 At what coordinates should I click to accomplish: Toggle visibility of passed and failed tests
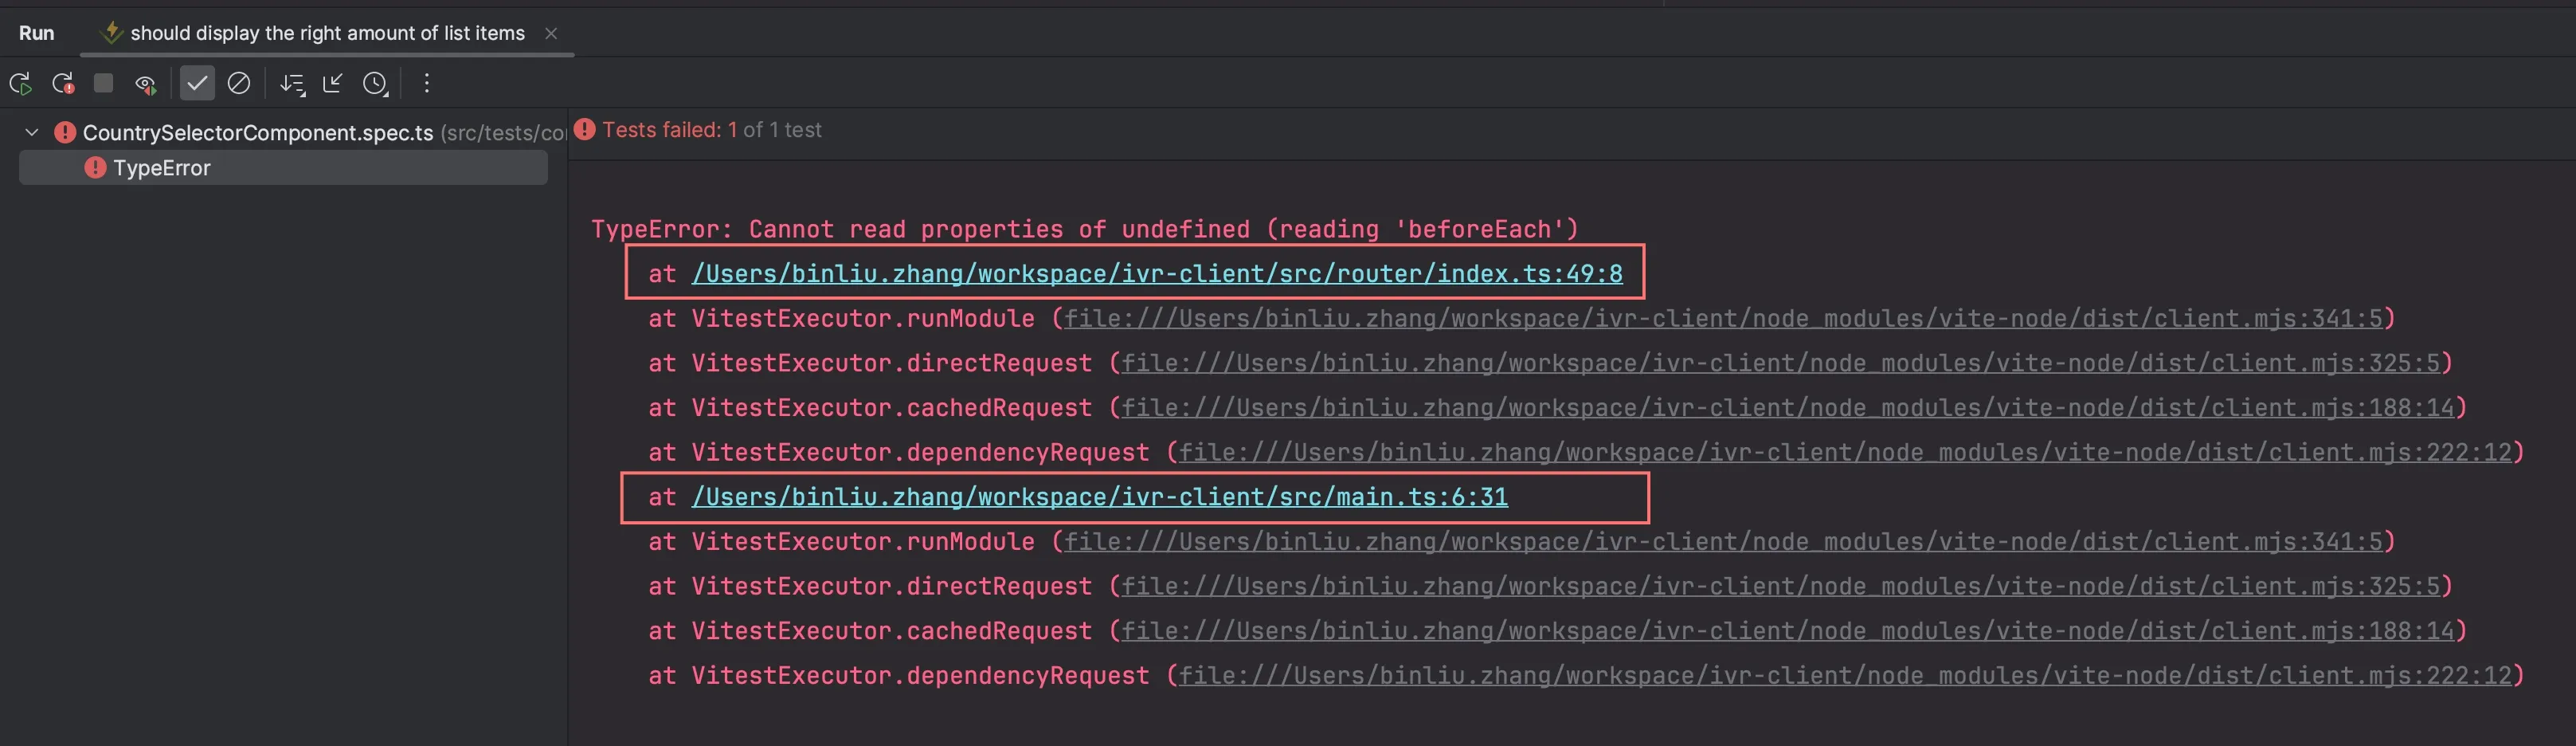[146, 83]
